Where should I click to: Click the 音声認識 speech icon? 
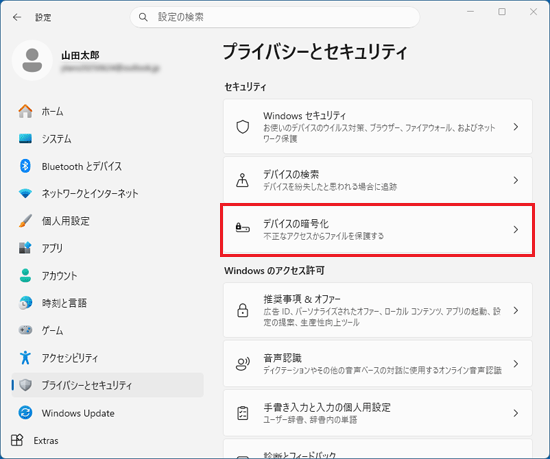242,364
